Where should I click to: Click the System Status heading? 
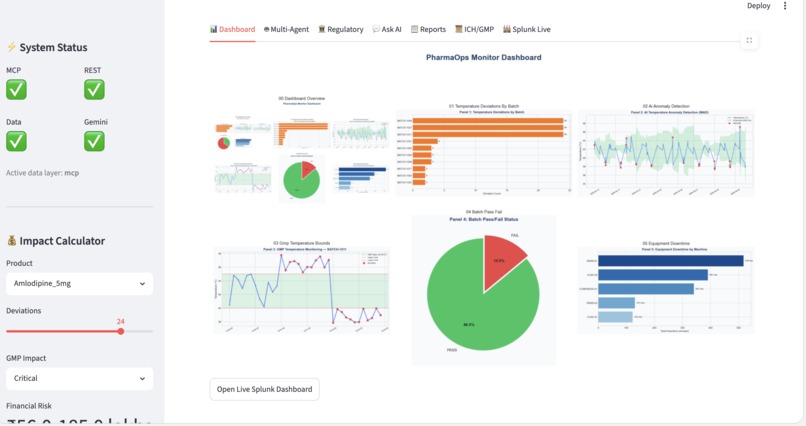click(x=53, y=47)
